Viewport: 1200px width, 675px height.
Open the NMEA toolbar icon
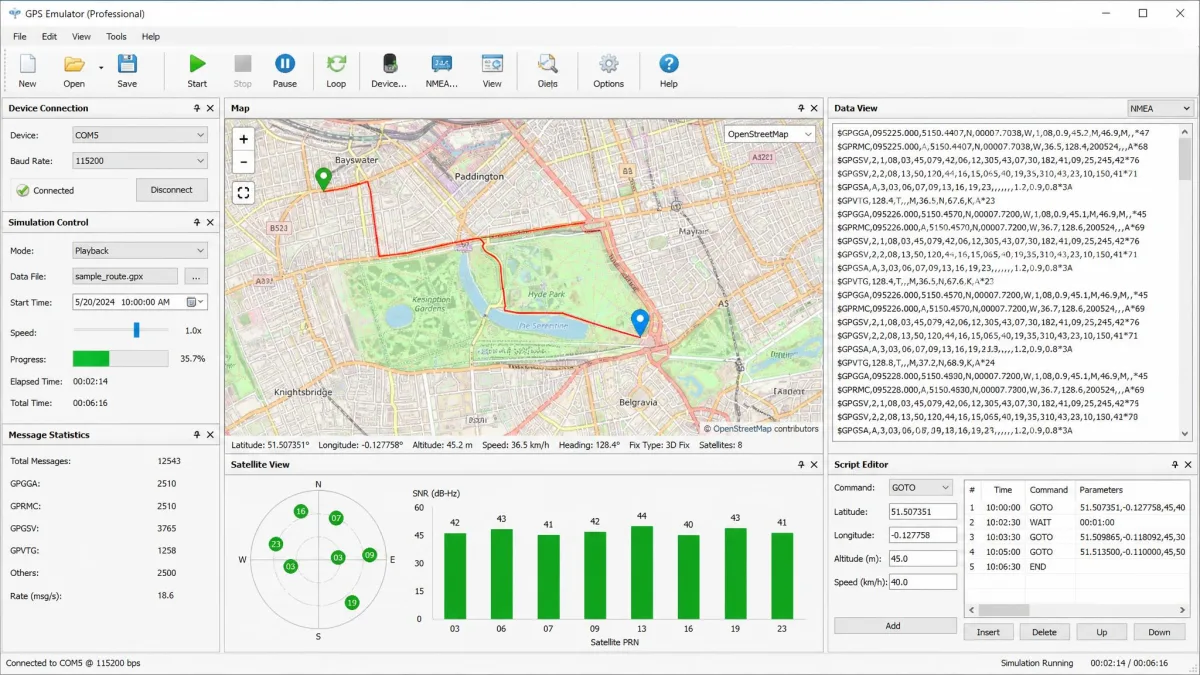[x=441, y=65]
